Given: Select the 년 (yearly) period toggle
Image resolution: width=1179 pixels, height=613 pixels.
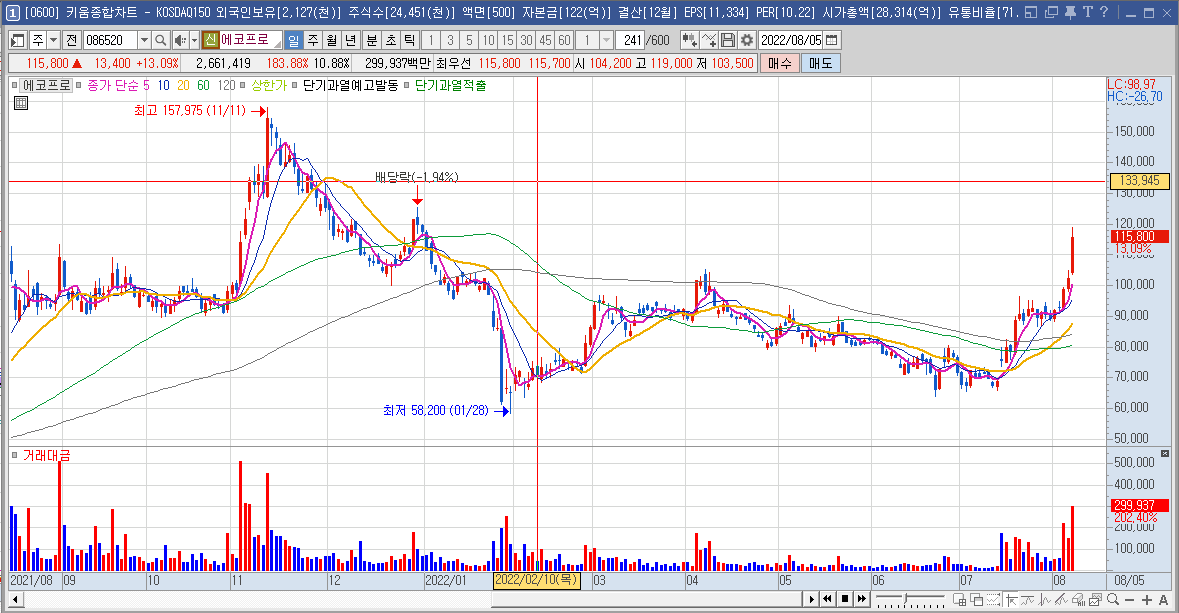Looking at the screenshot, I should pos(350,41).
